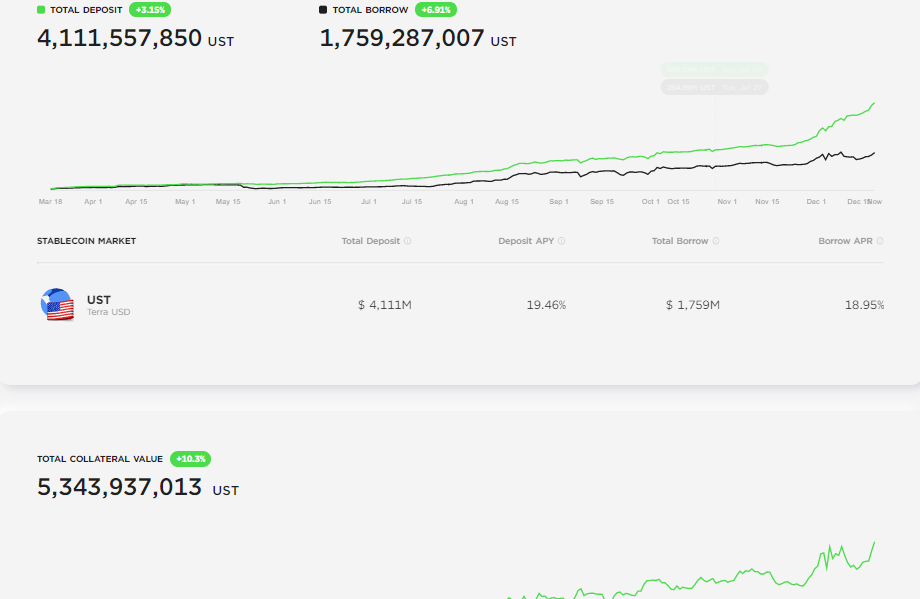Click the +6.91% borrow change badge
920x599 pixels.
tap(436, 10)
